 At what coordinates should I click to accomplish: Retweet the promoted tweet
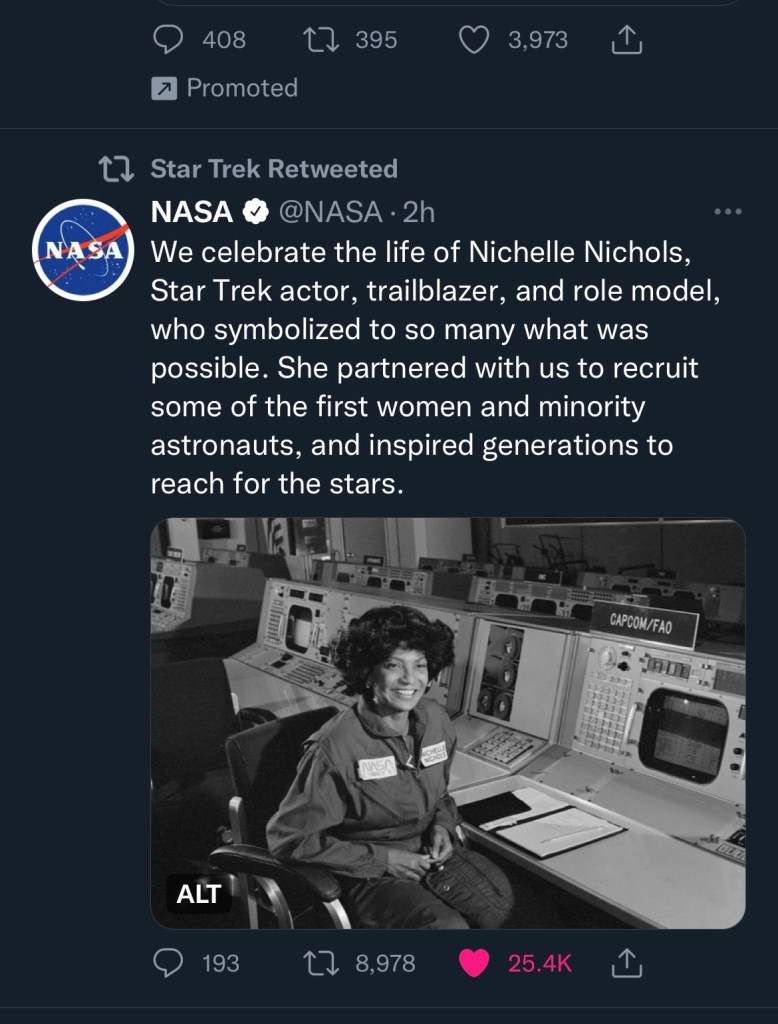coord(318,40)
